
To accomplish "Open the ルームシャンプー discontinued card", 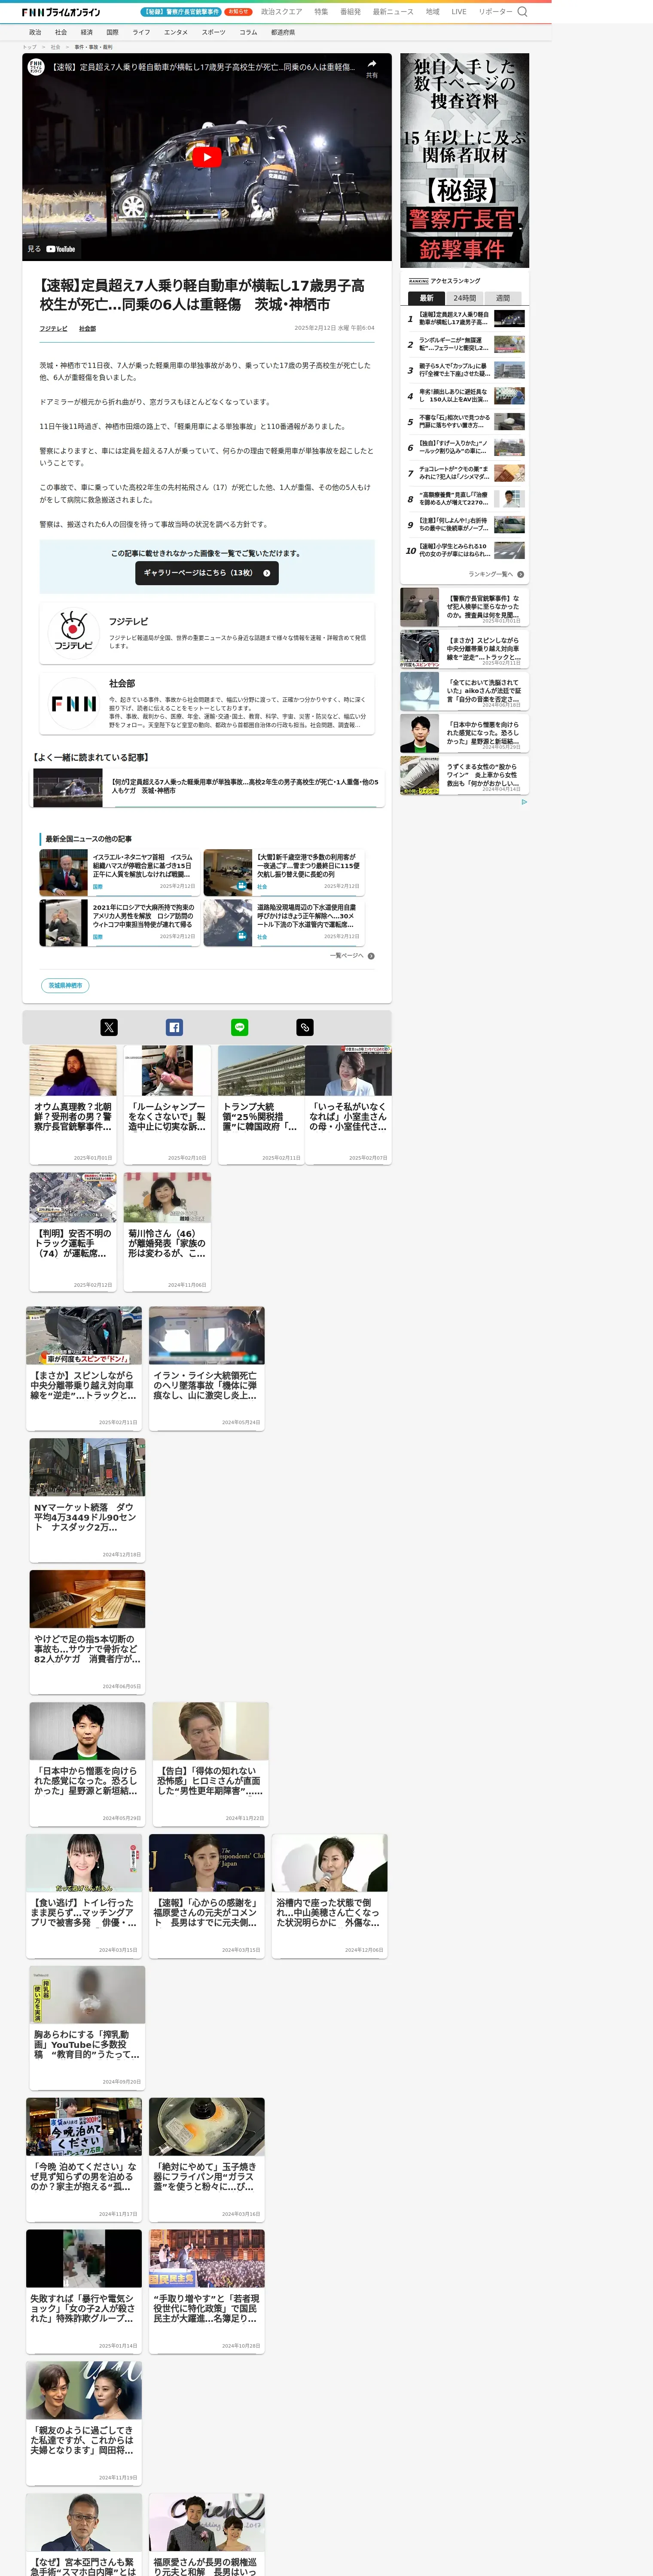I will coord(167,1105).
